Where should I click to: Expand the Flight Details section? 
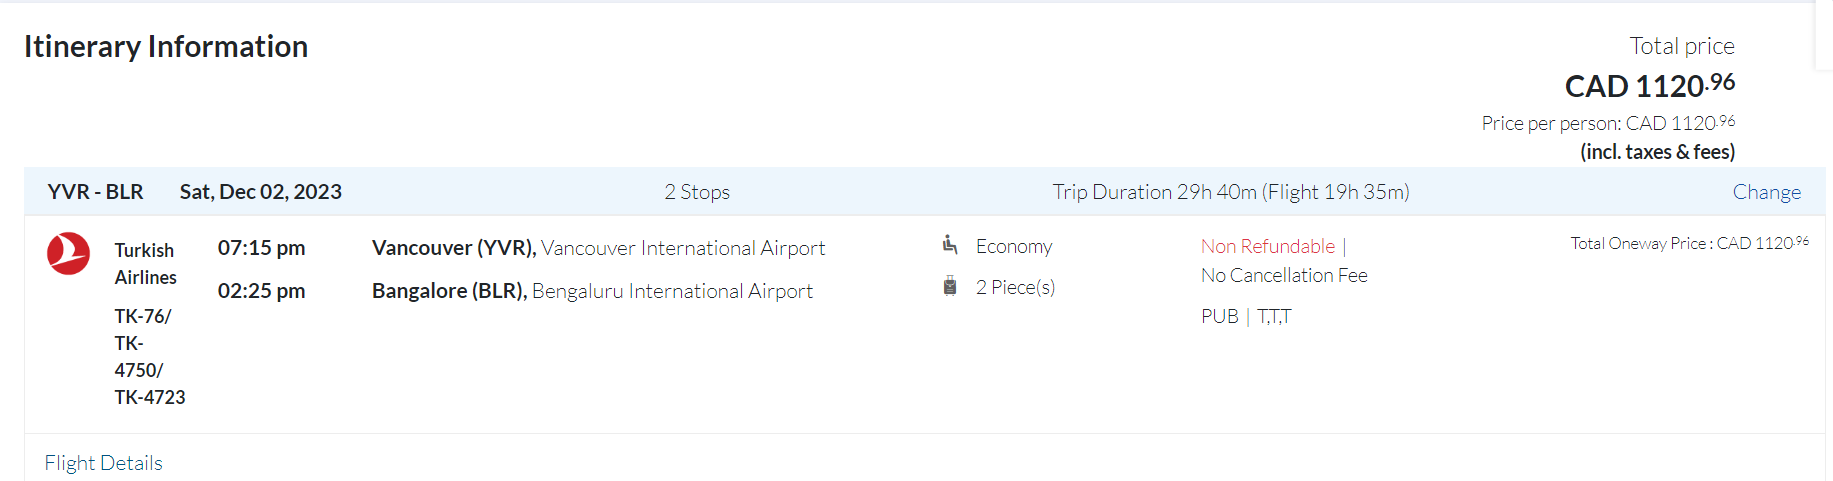pyautogui.click(x=103, y=463)
